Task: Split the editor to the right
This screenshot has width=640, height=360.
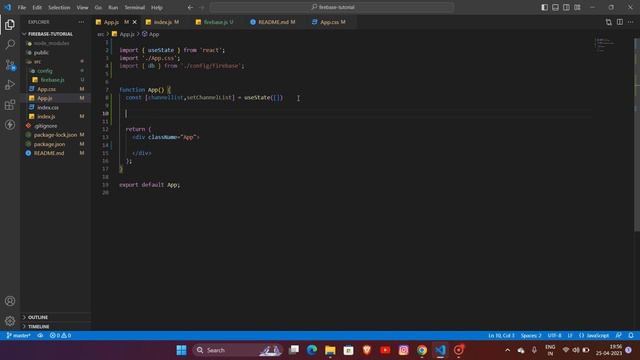Action: 620,22
